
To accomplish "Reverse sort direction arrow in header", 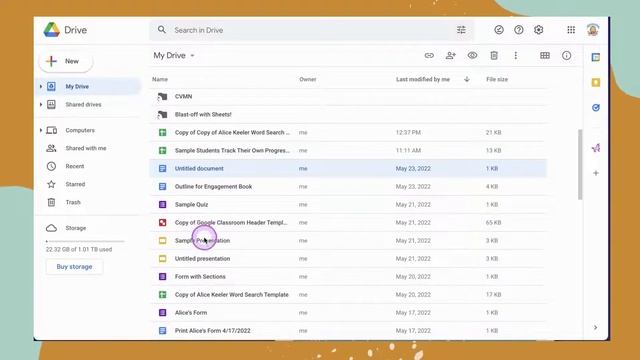I will click(467, 79).
